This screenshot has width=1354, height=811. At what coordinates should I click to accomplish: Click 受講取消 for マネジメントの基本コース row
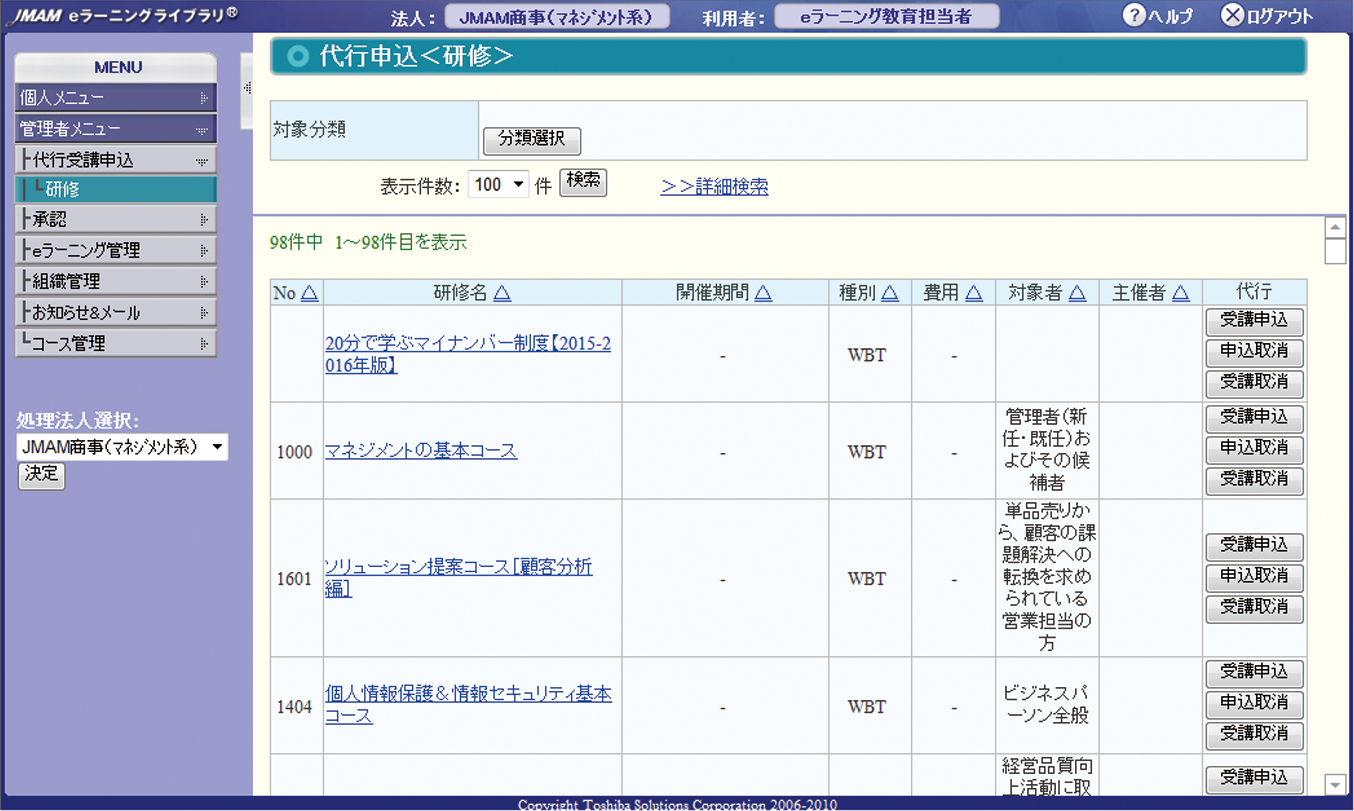pos(1254,480)
